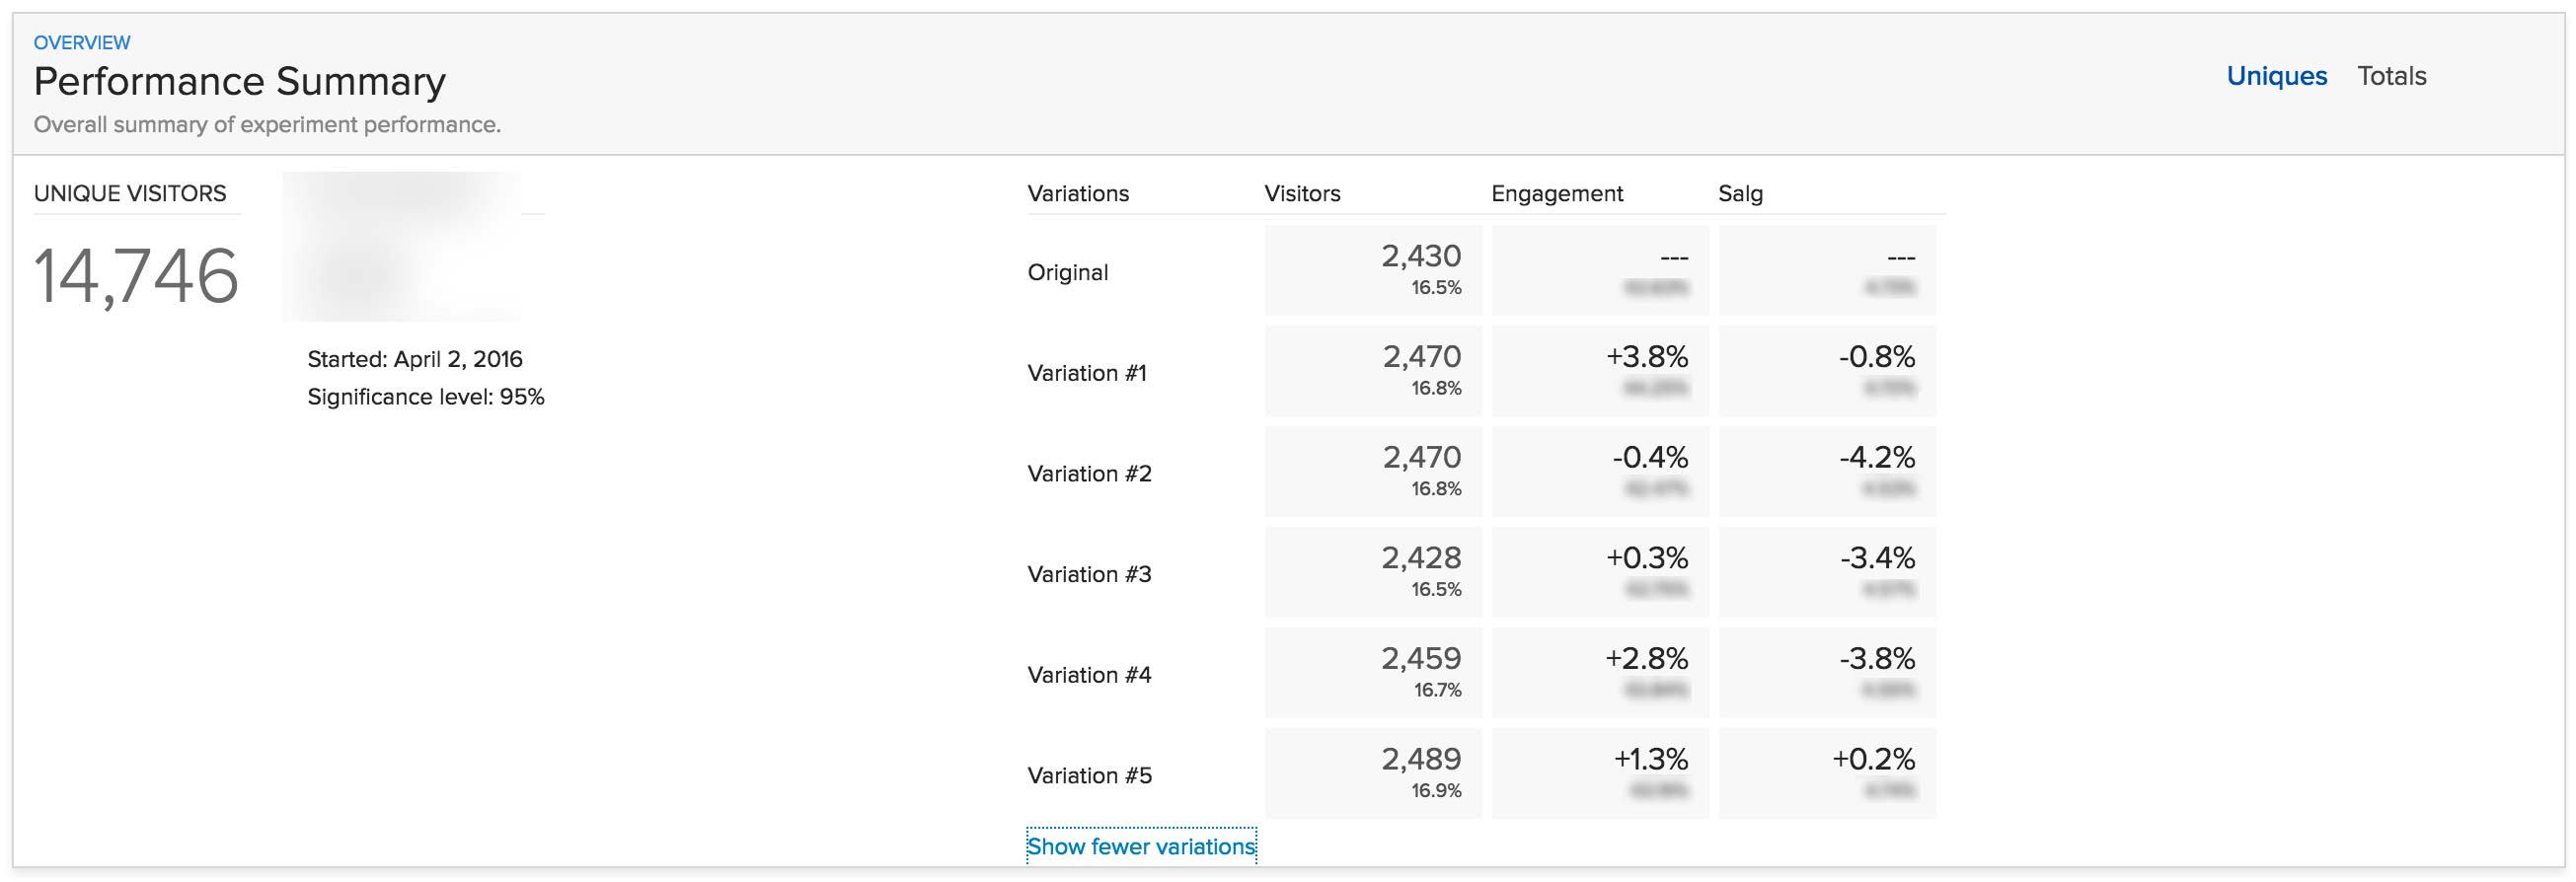Switch to the Uniques view
The width and height of the screenshot is (2576, 882).
2276,77
